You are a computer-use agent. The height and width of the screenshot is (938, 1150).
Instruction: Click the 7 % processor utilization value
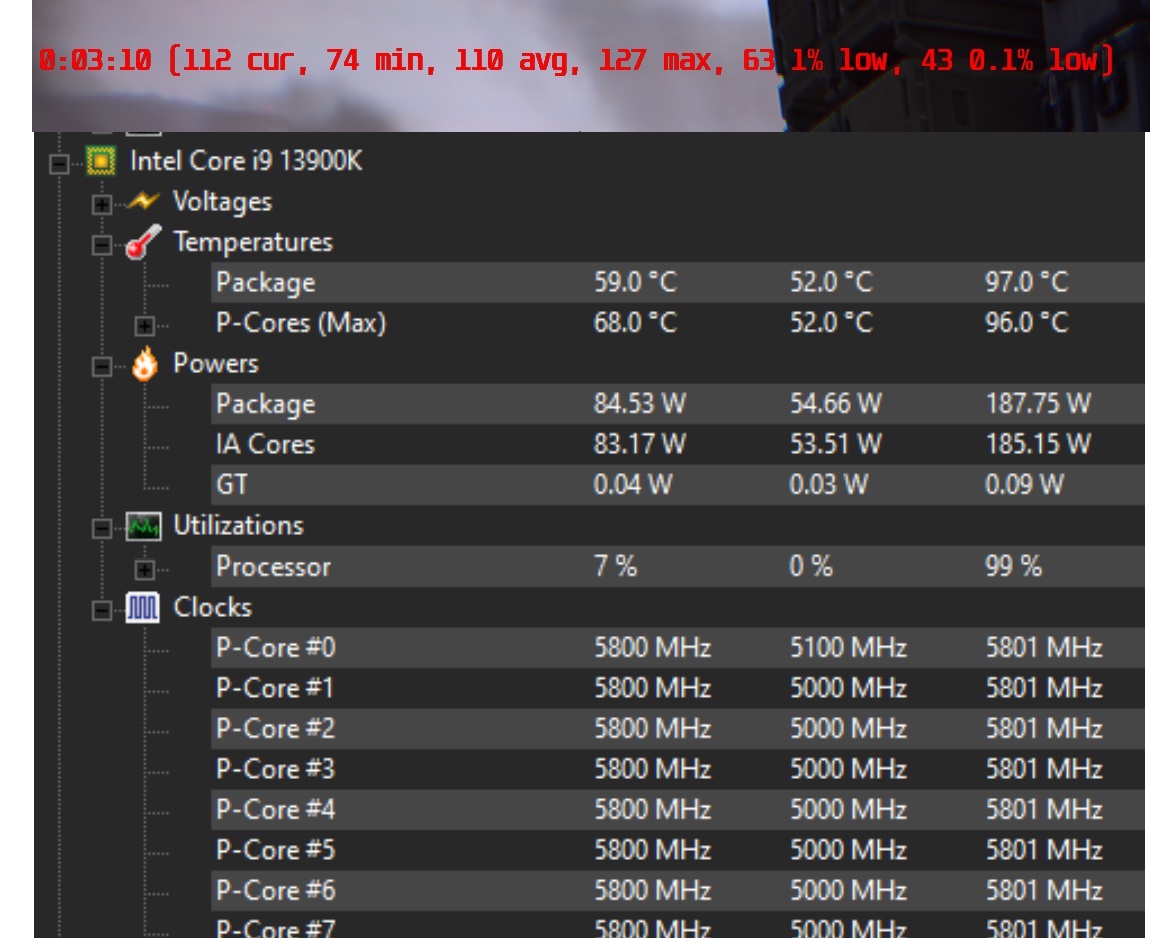coord(615,566)
